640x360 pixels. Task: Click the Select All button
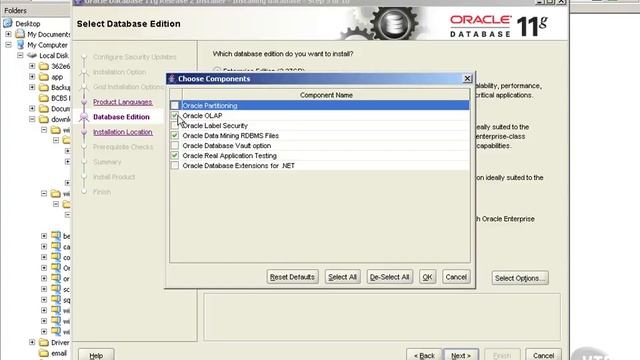(342, 277)
